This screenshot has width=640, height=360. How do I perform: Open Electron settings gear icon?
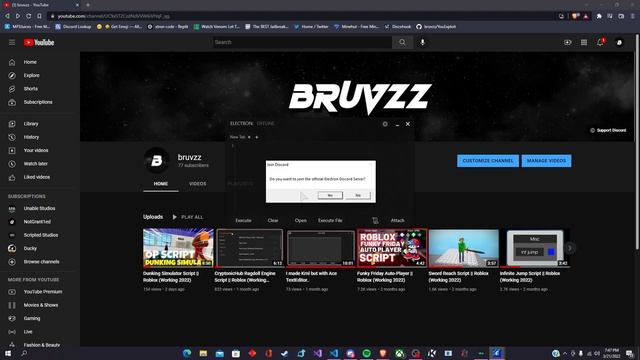pyautogui.click(x=385, y=124)
